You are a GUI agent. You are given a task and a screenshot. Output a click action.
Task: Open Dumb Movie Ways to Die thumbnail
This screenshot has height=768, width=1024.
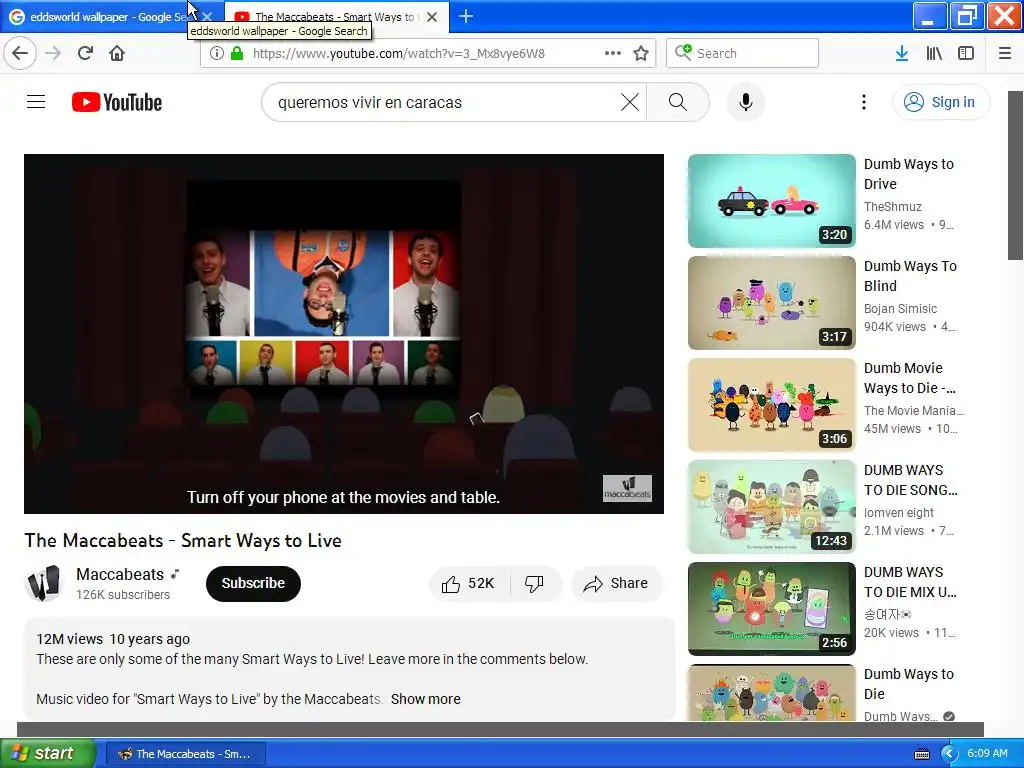point(772,405)
